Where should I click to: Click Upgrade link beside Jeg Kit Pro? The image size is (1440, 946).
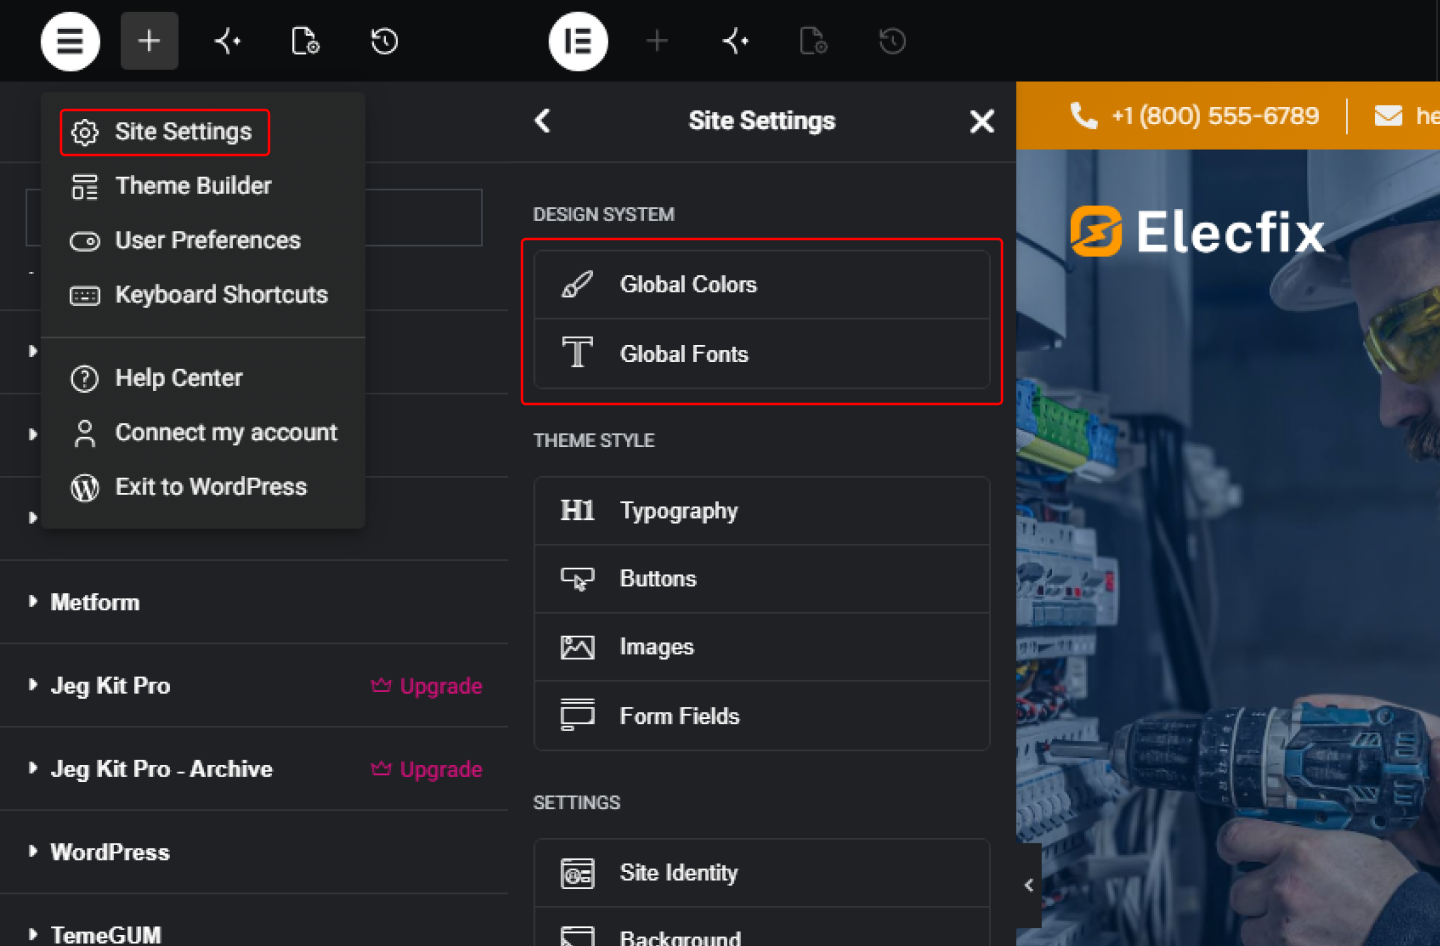[427, 686]
